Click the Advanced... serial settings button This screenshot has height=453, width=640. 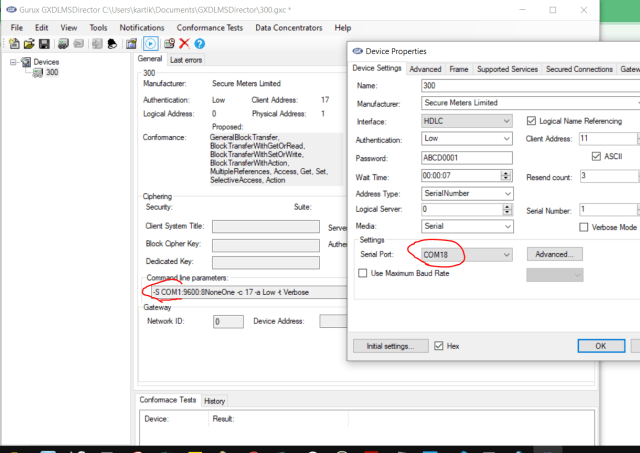554,254
